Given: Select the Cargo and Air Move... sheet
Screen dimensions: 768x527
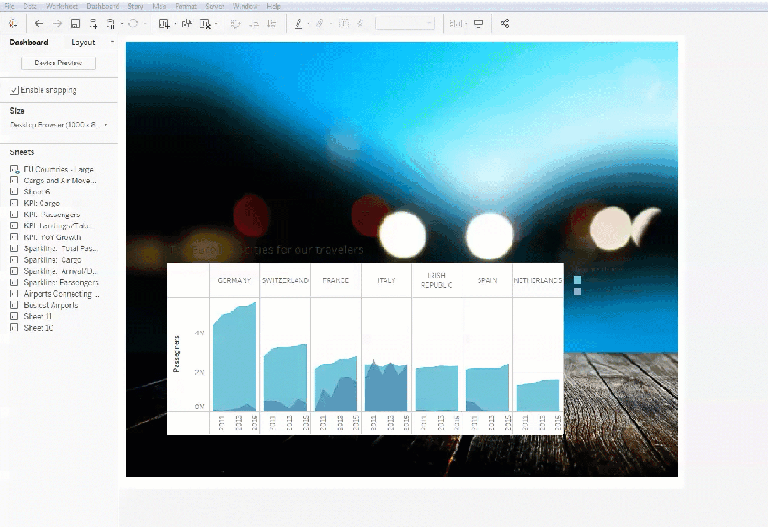Looking at the screenshot, I should tap(54, 180).
